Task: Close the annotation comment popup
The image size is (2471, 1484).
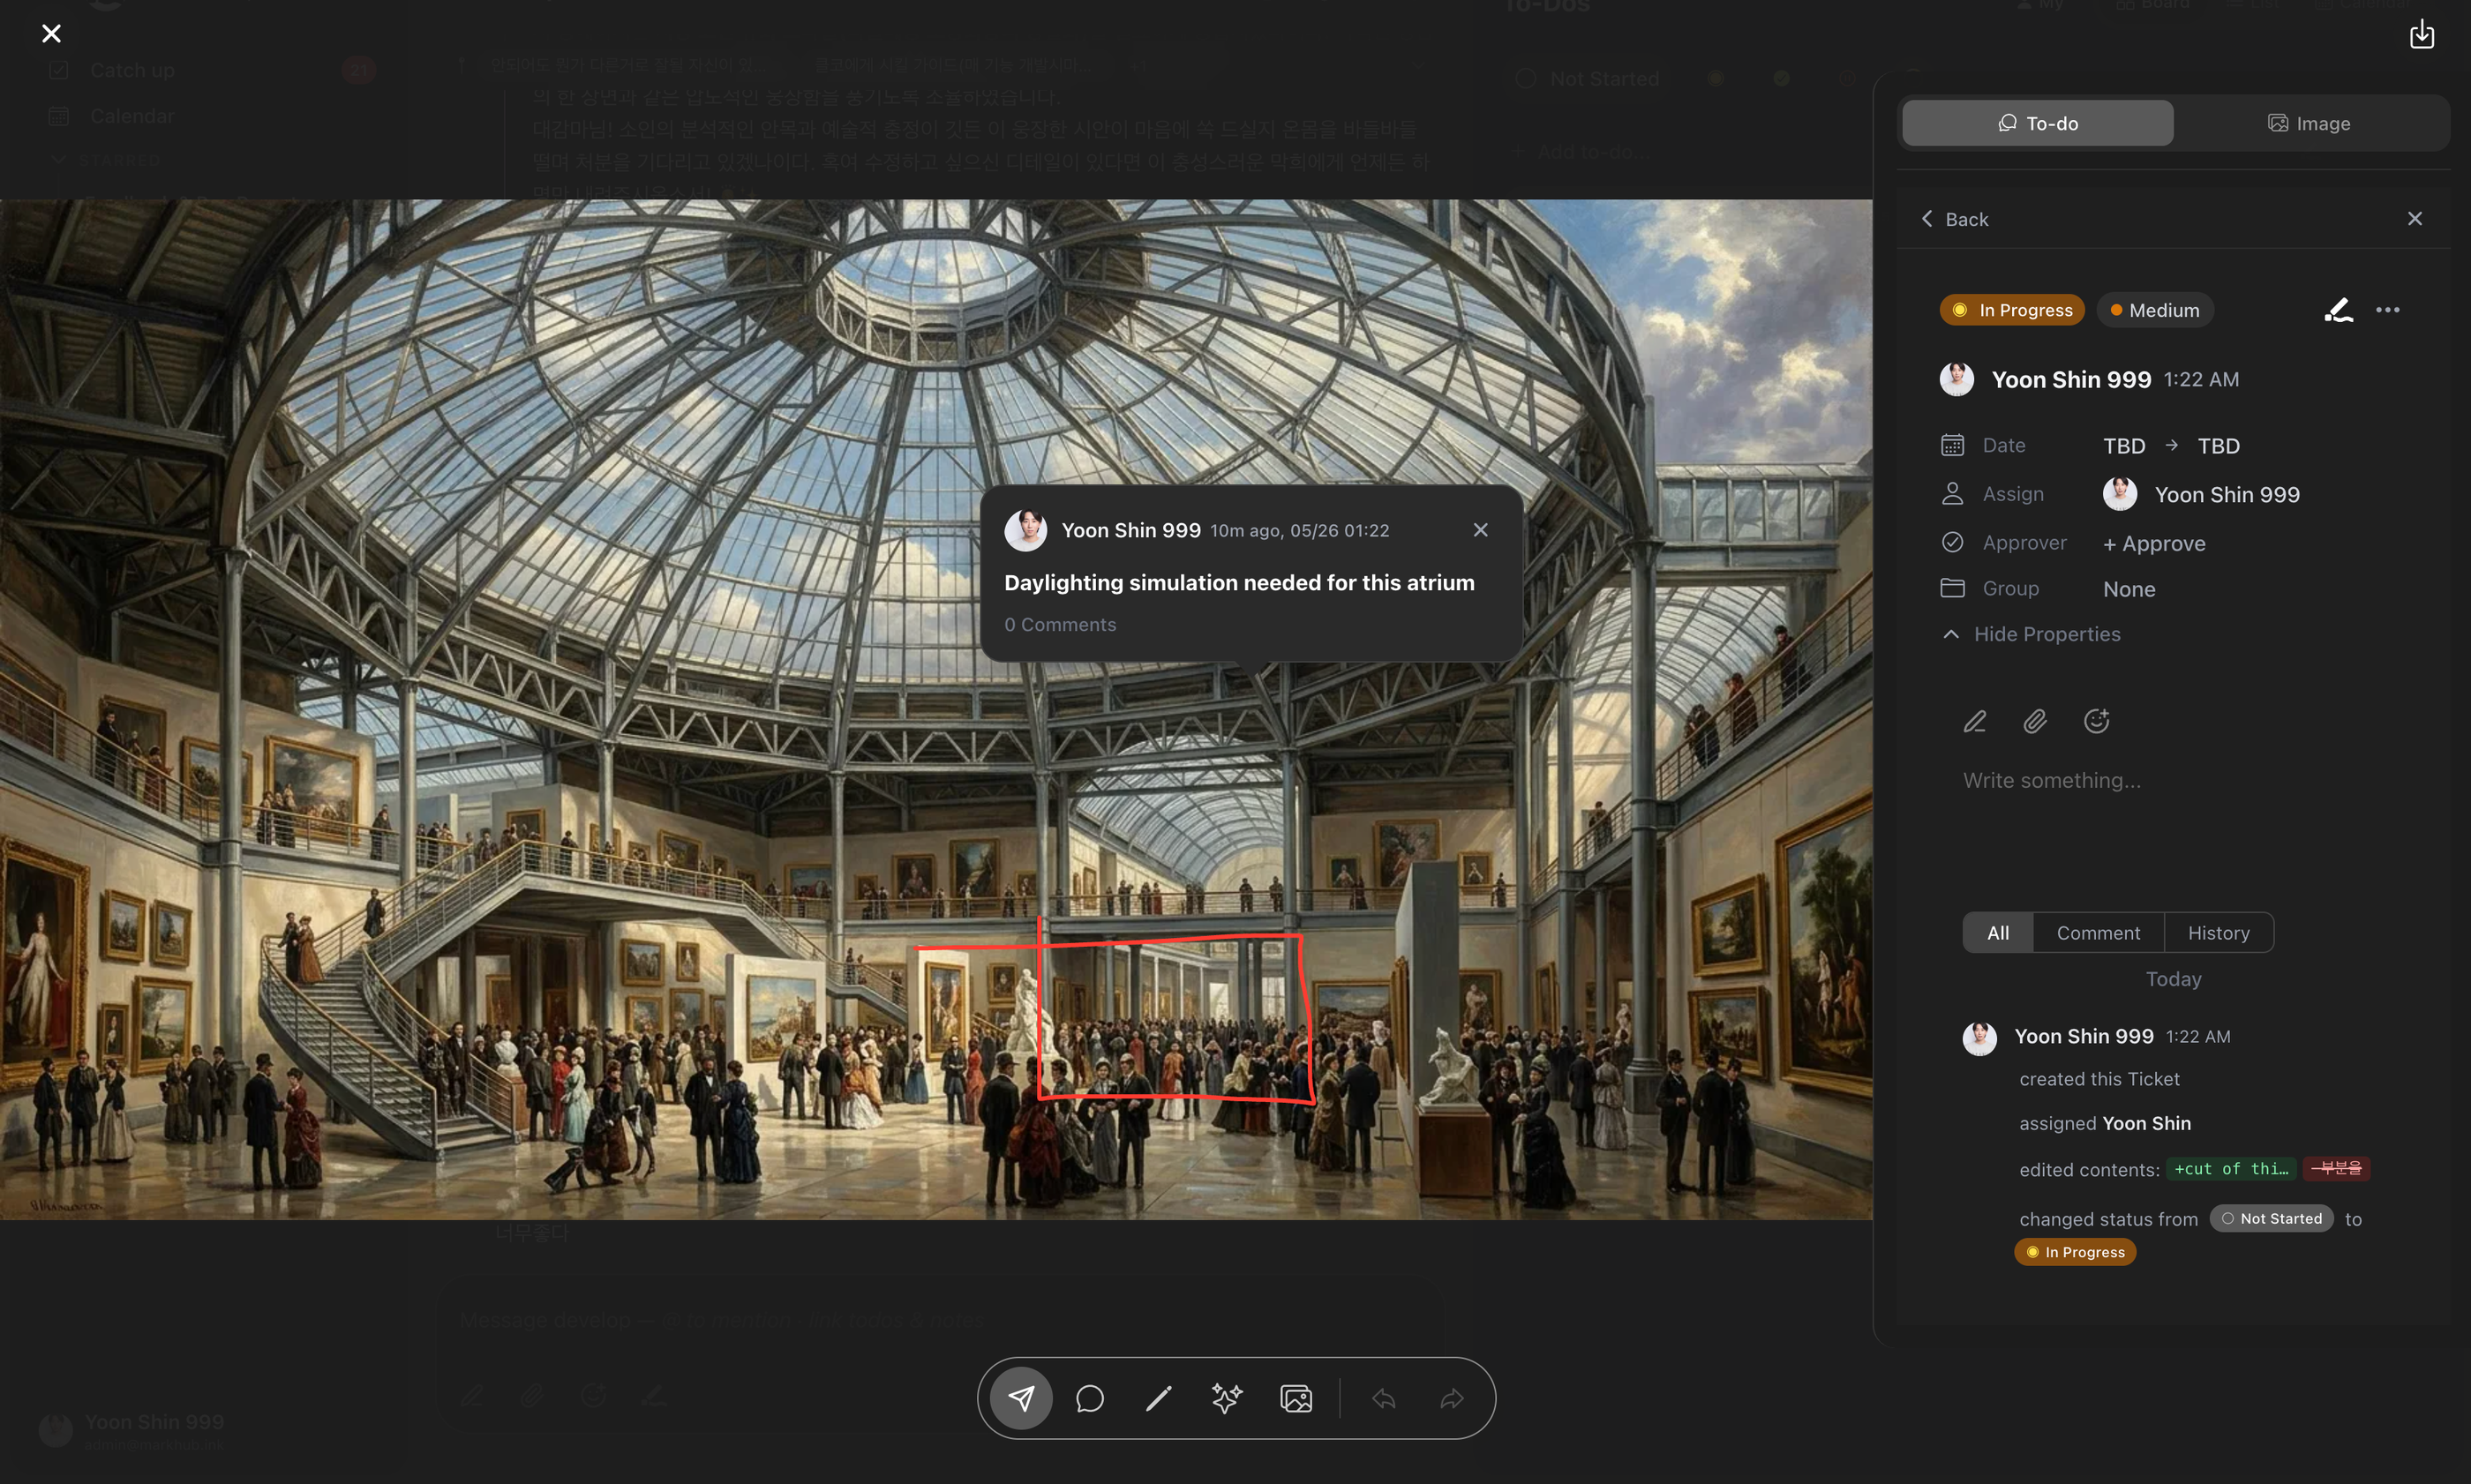Action: tap(1480, 530)
